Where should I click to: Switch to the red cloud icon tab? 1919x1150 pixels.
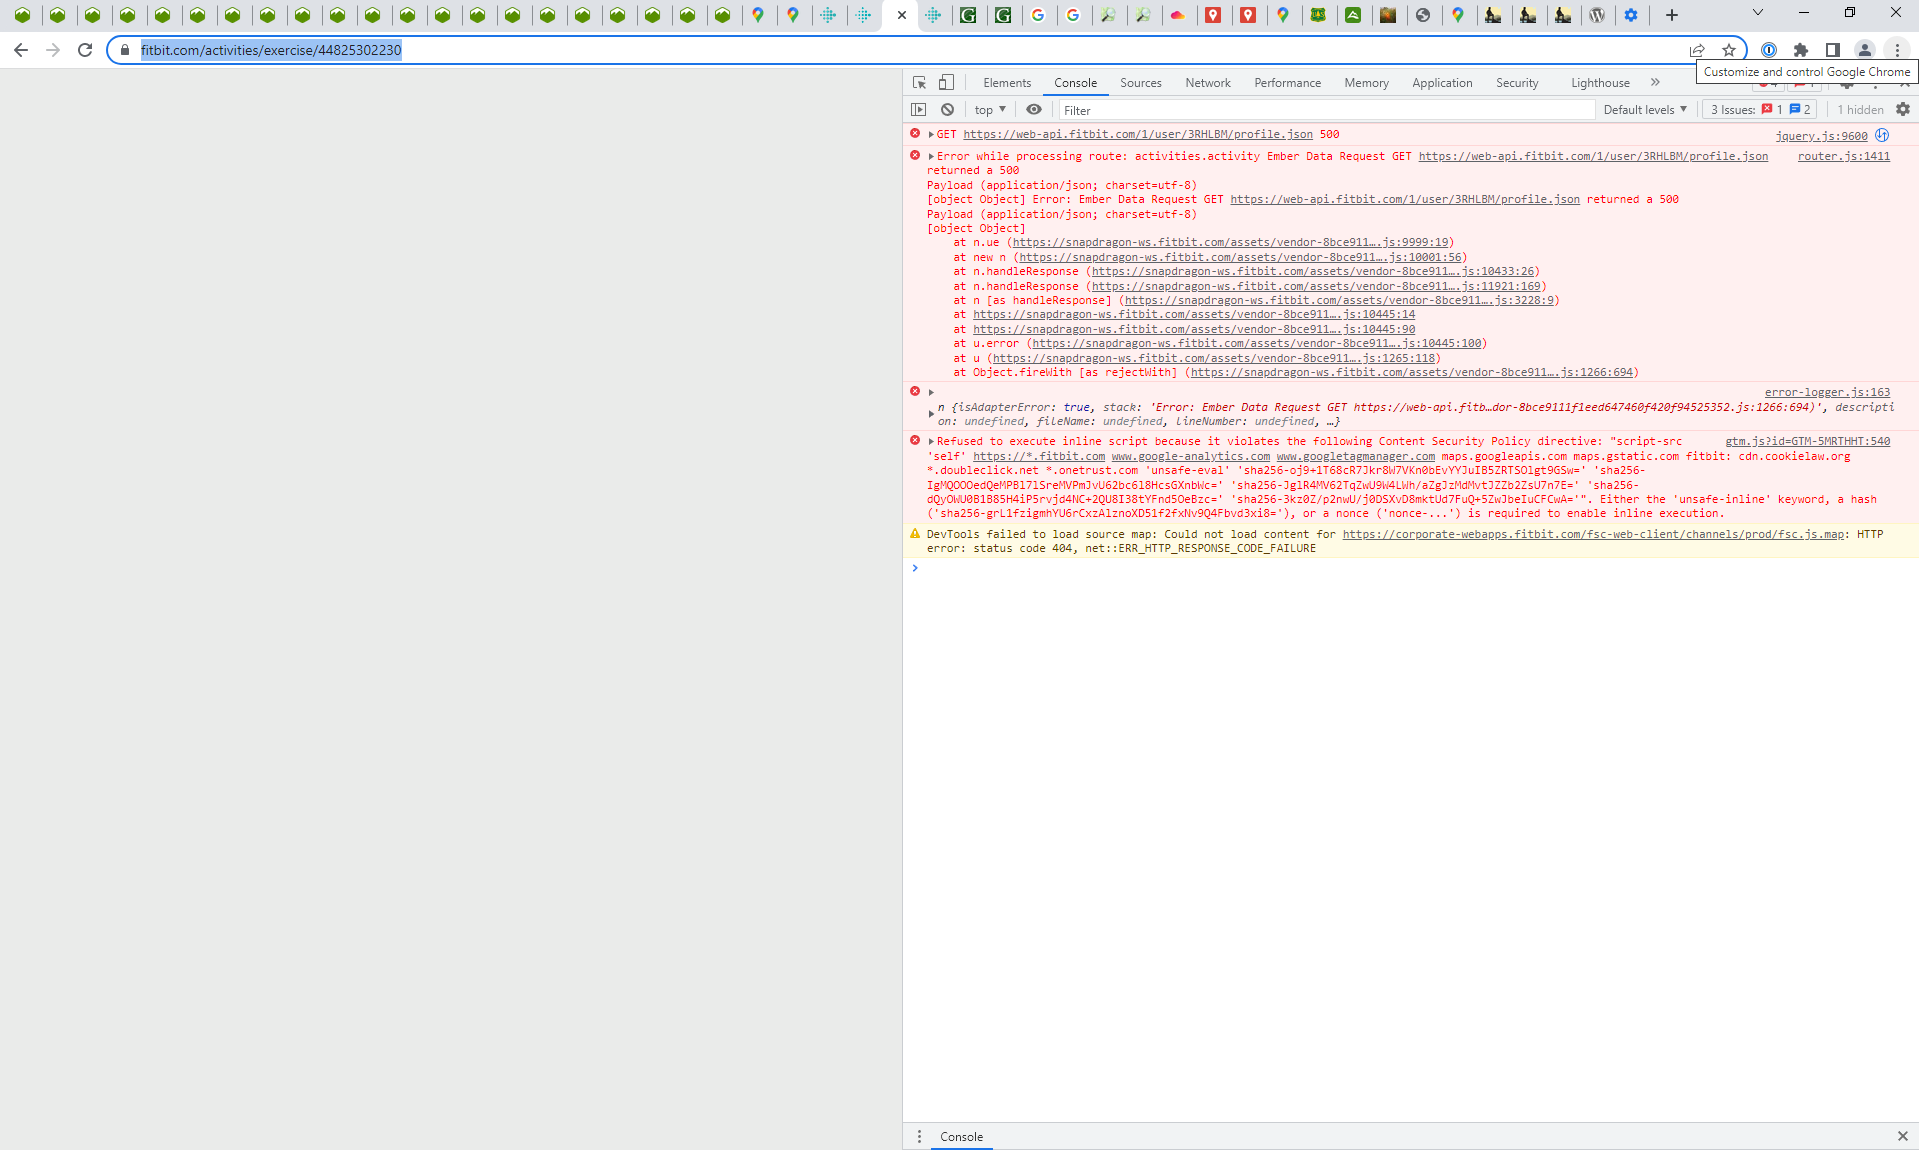[1178, 15]
